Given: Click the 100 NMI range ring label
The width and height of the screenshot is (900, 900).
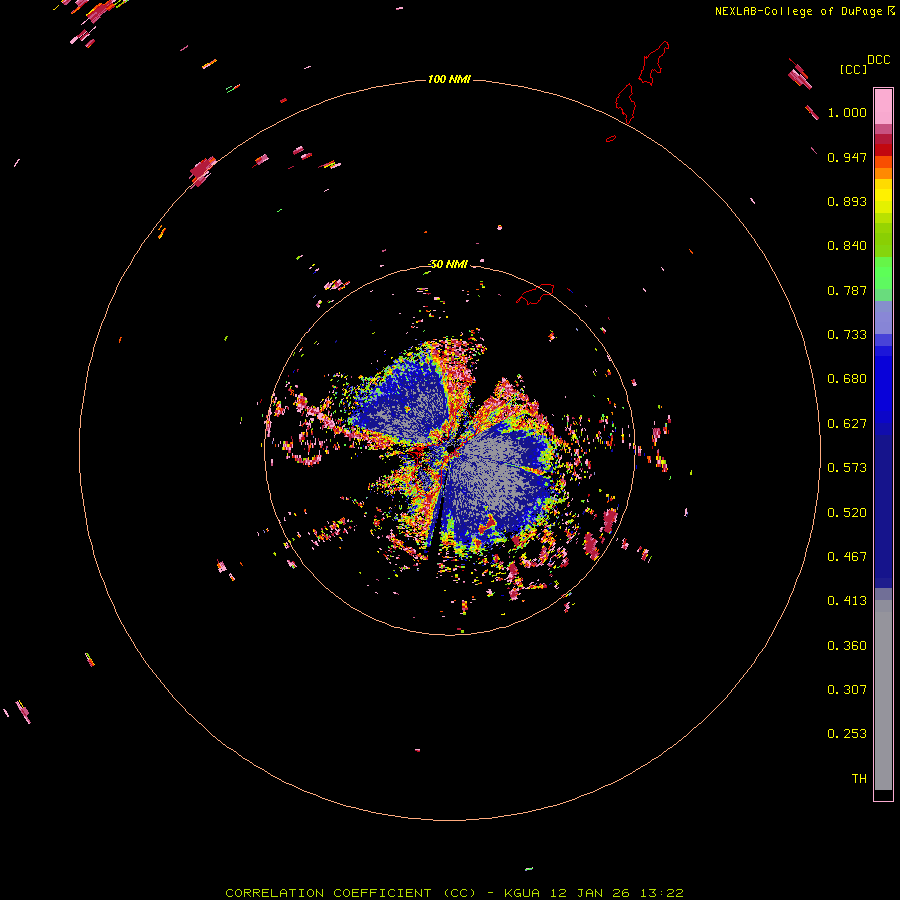Looking at the screenshot, I should [449, 79].
